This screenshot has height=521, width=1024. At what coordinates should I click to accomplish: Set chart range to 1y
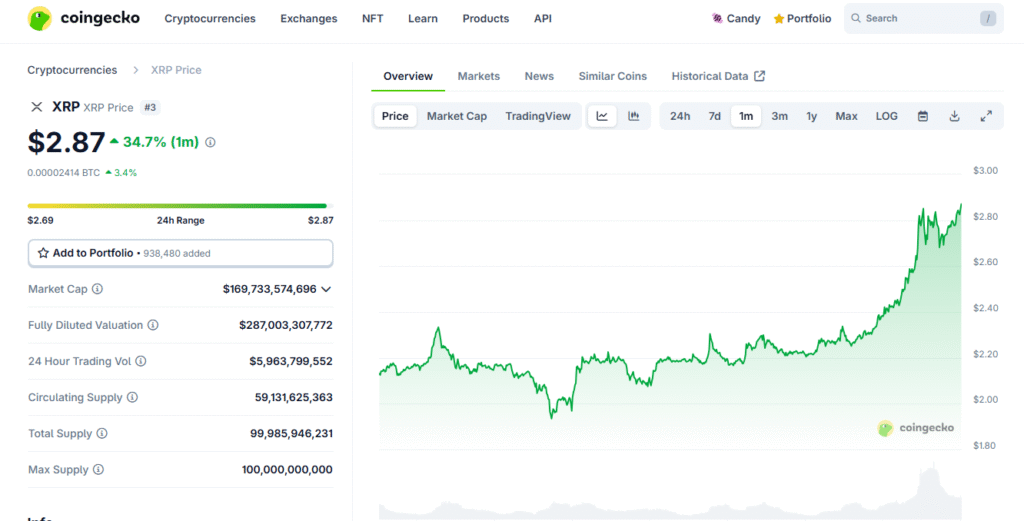812,116
